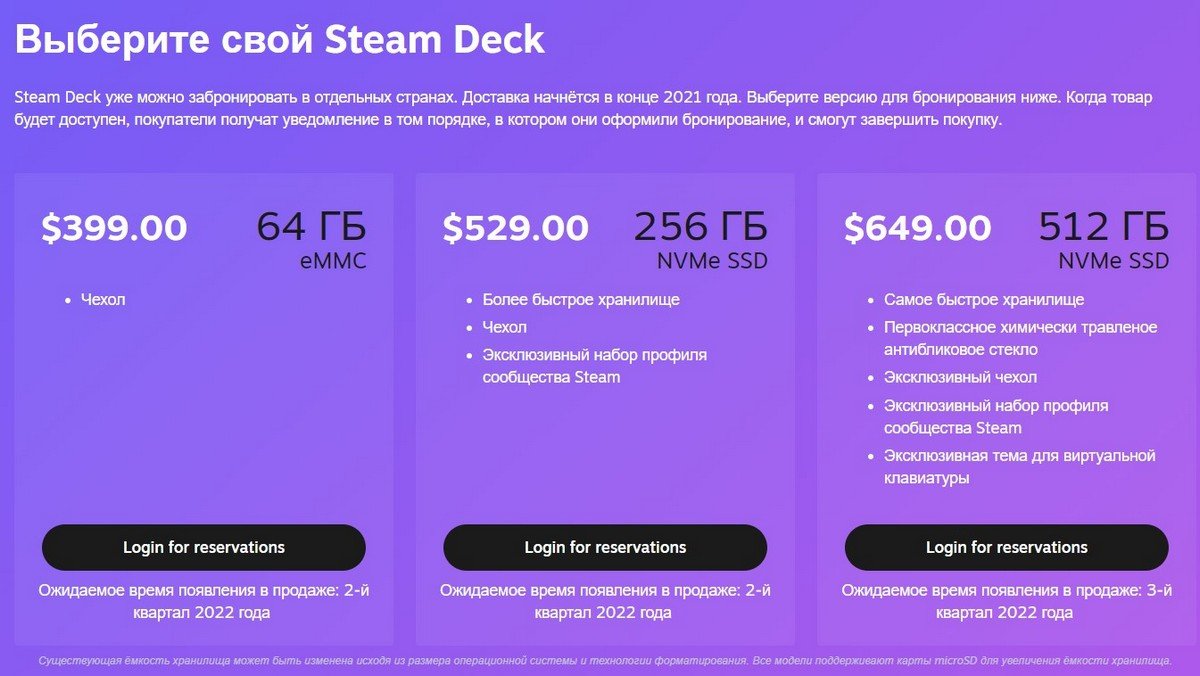Click the $649.00 price label

pyautogui.click(x=918, y=228)
